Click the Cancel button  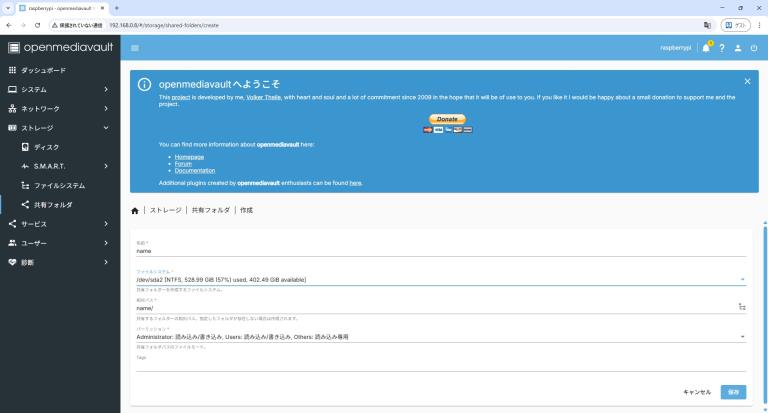coord(696,392)
